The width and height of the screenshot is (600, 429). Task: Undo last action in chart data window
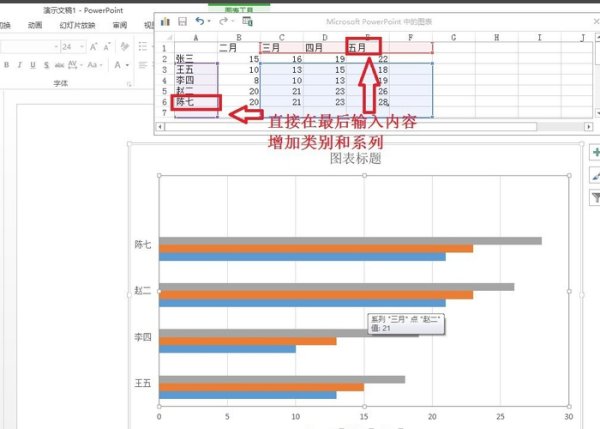199,21
